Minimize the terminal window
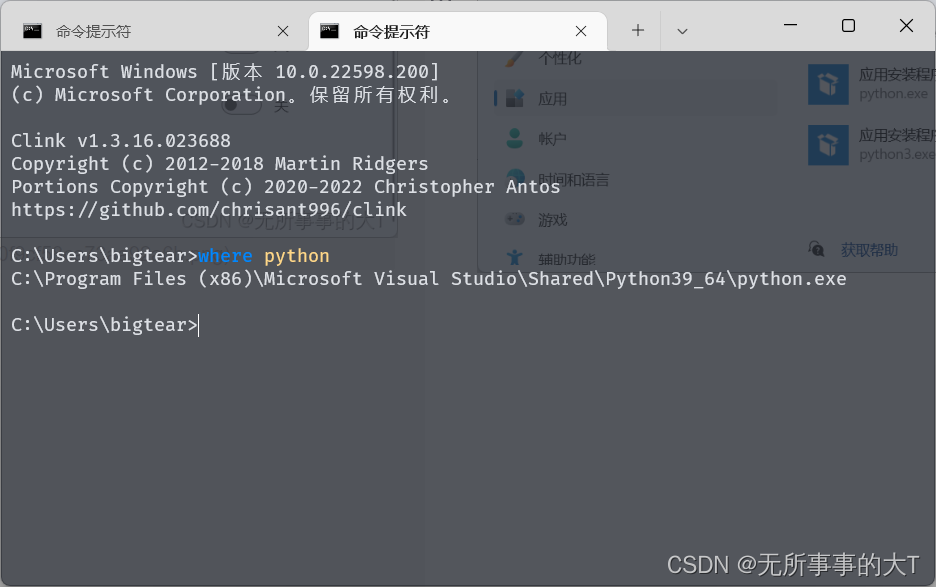Viewport: 936px width, 587px height. [x=790, y=25]
